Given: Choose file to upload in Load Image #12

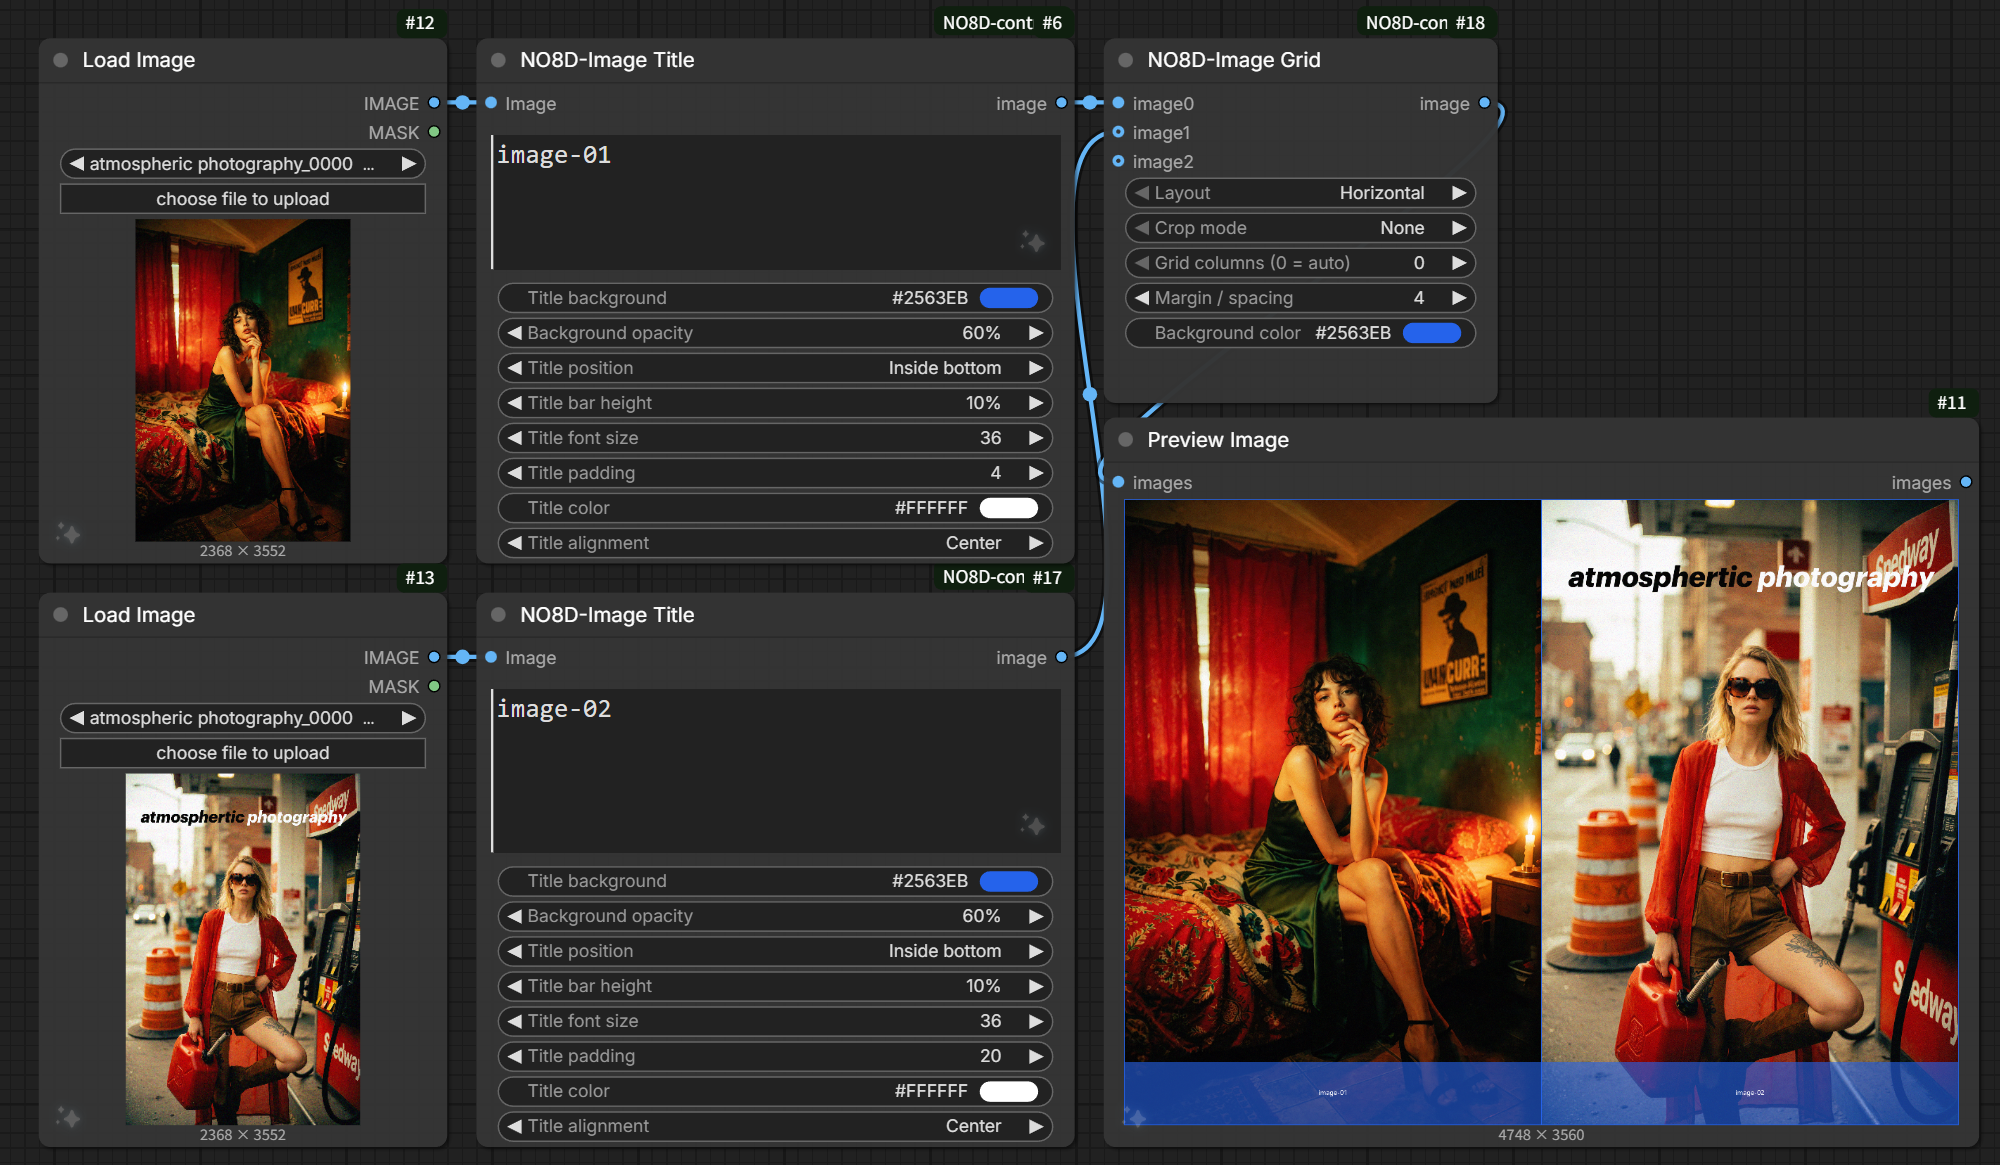Looking at the screenshot, I should point(243,199).
